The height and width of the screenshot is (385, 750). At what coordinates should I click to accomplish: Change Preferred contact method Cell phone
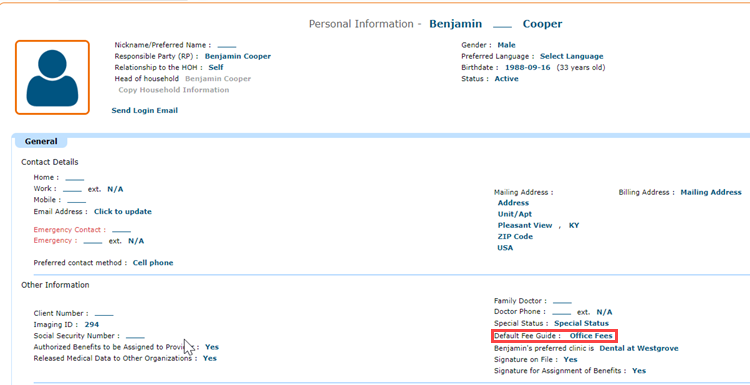click(153, 263)
